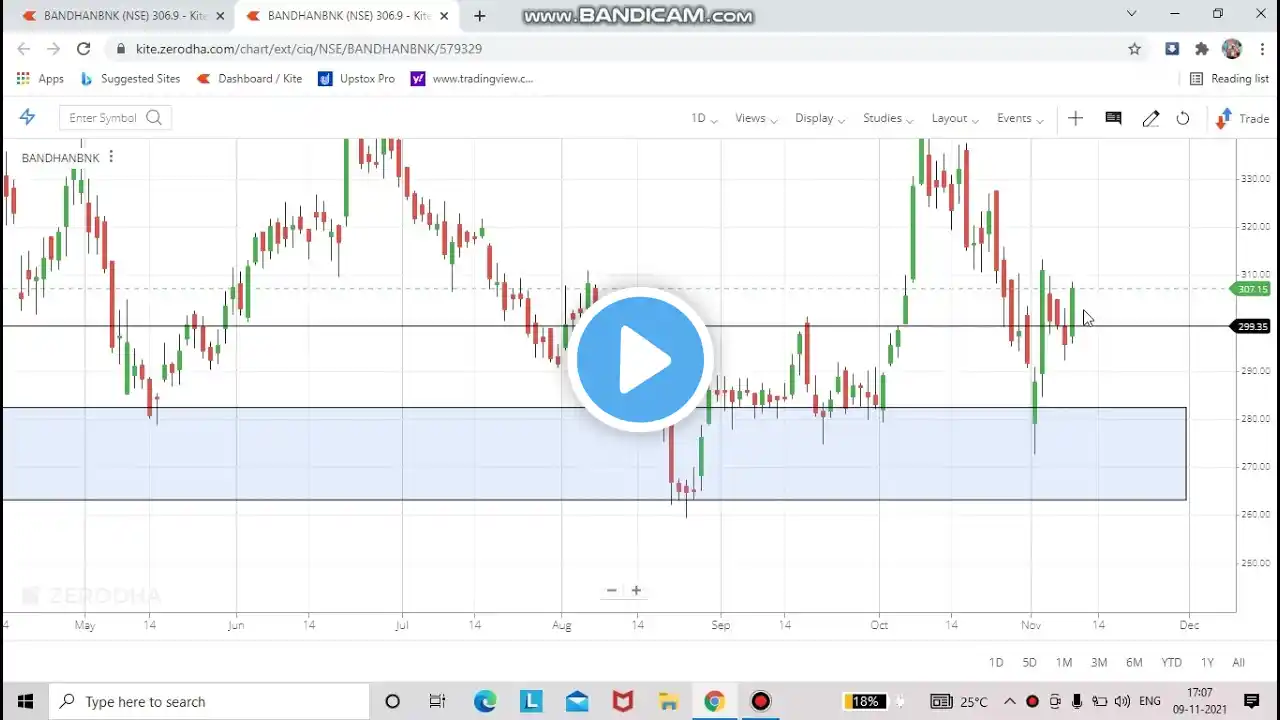1280x720 pixels.
Task: Open the Chrome profile avatar
Action: click(1232, 48)
